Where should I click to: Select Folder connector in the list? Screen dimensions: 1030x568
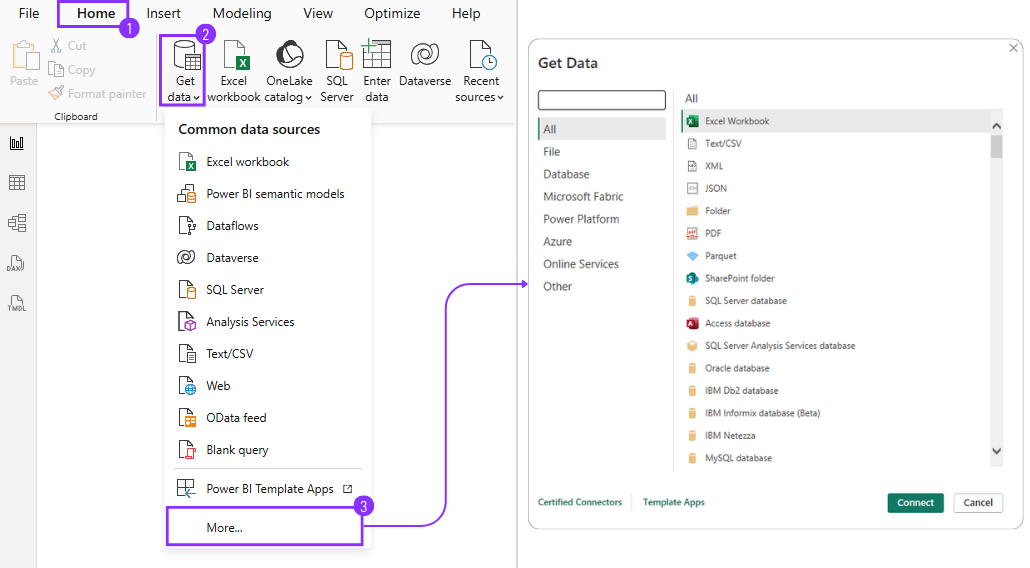pyautogui.click(x=836, y=211)
